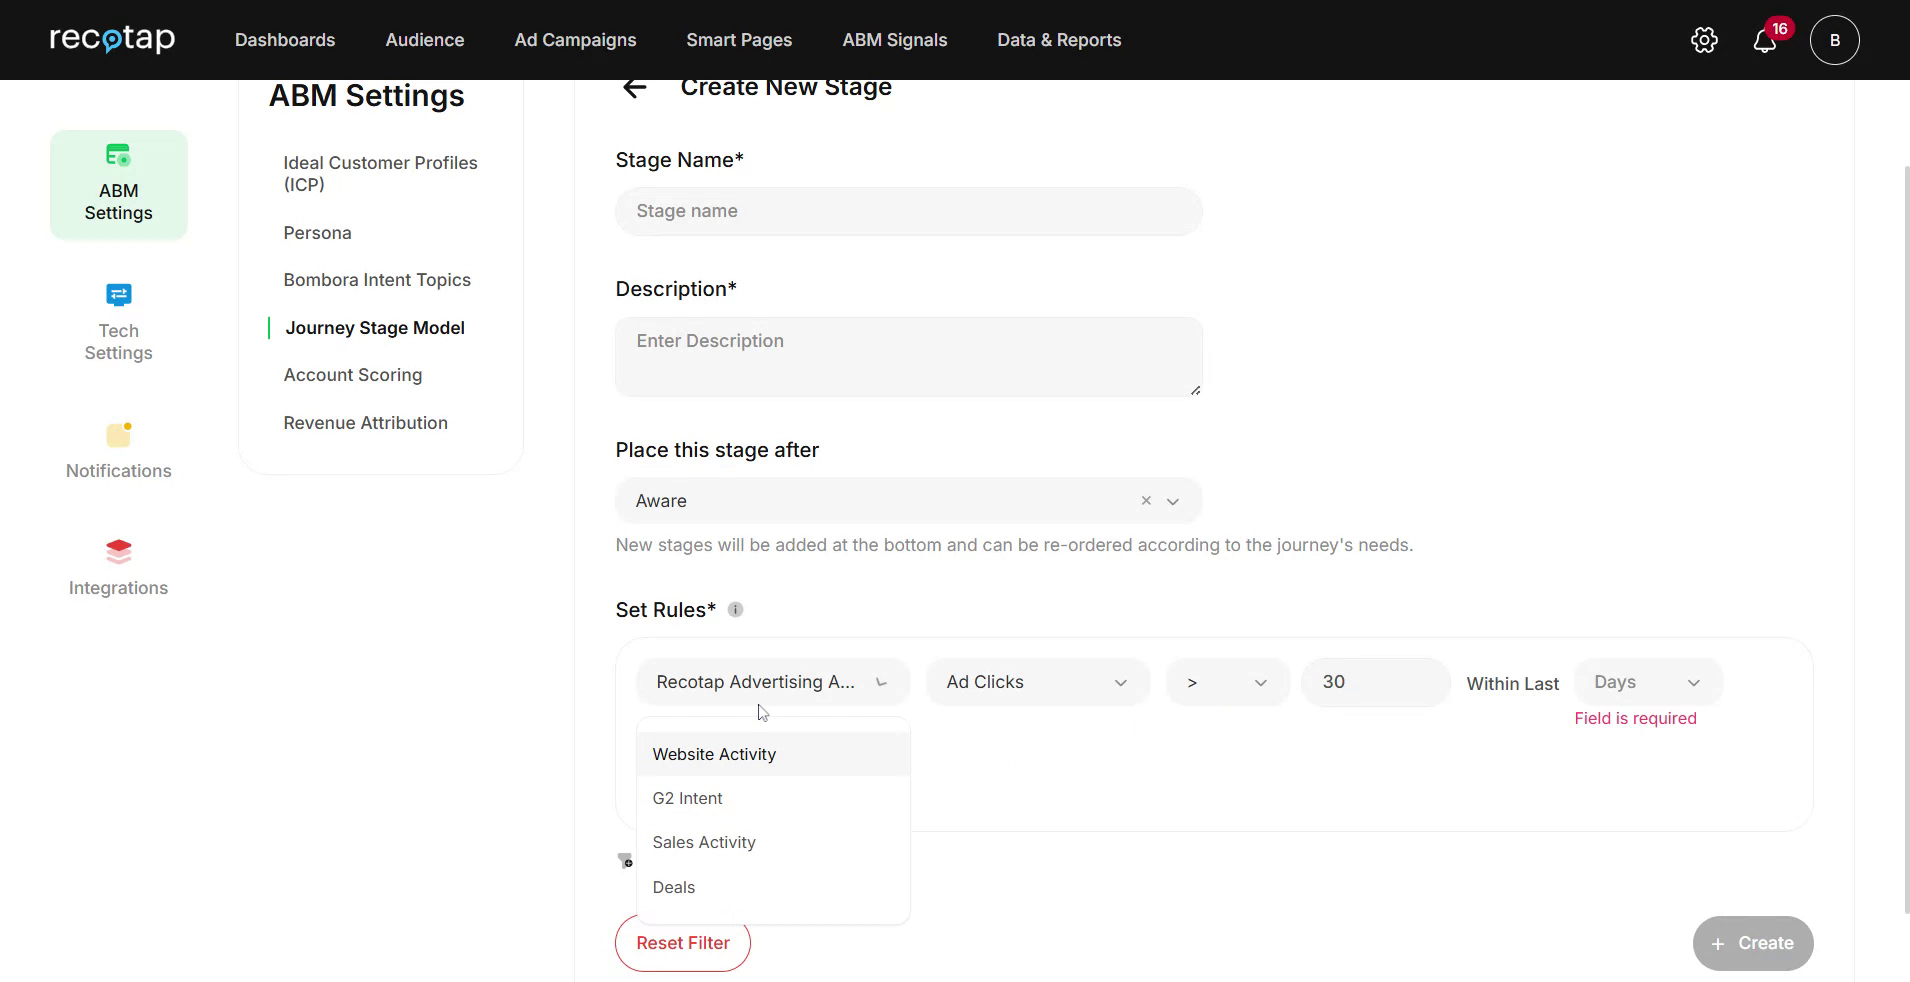Click the Reset Filter button

click(x=682, y=943)
